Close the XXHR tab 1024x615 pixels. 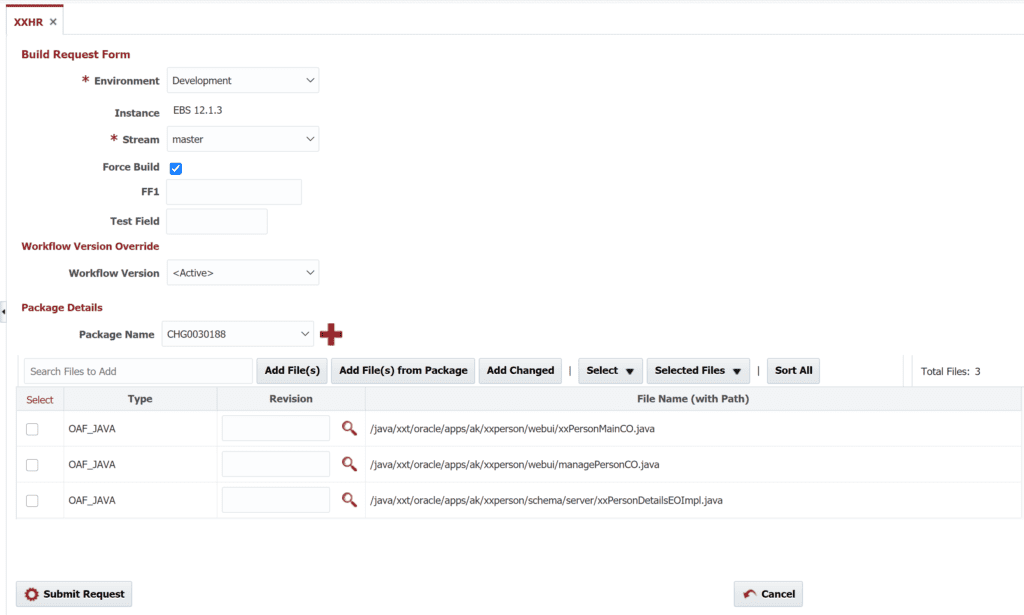point(53,22)
